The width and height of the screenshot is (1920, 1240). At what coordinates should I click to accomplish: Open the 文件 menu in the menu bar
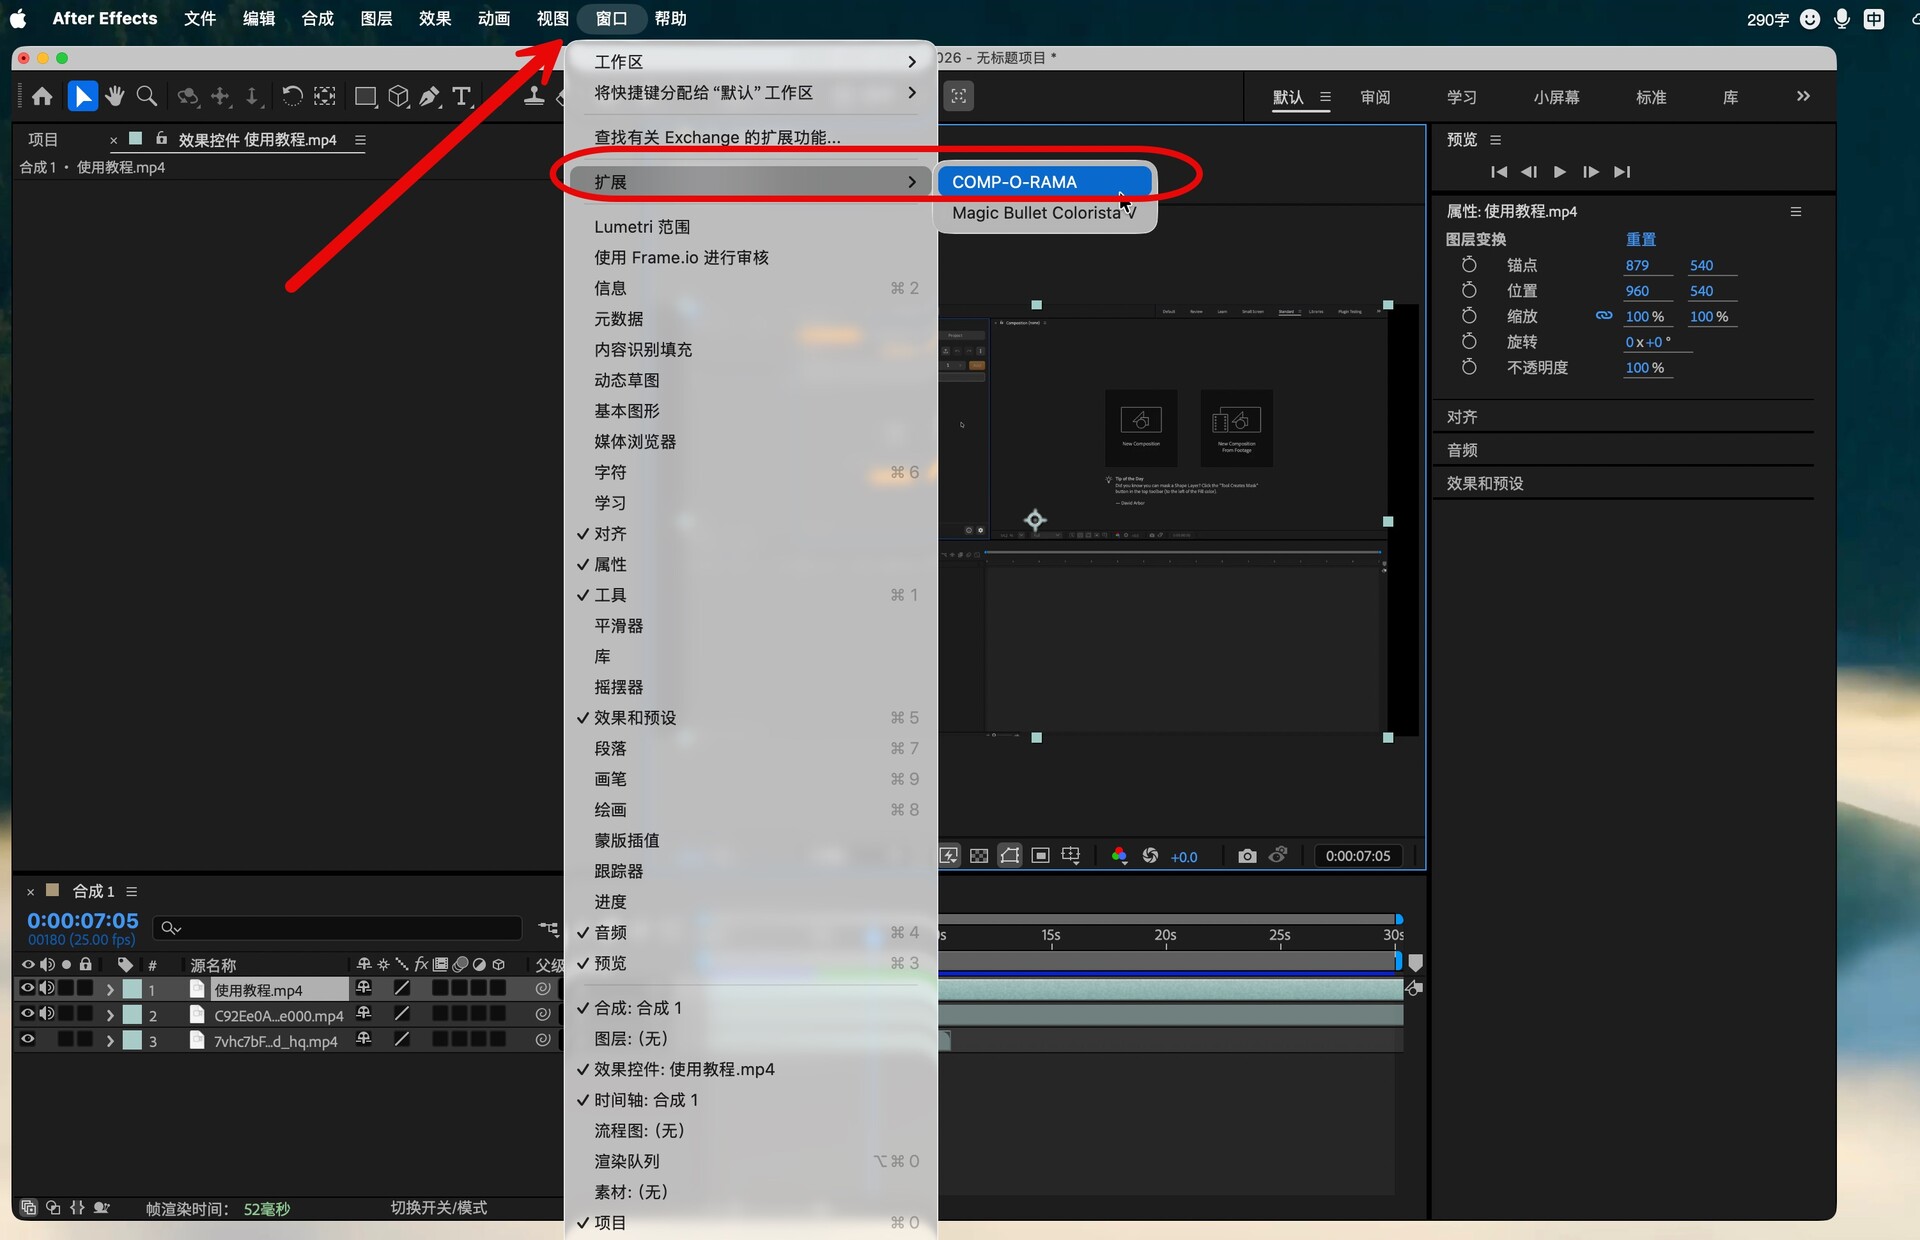point(200,19)
